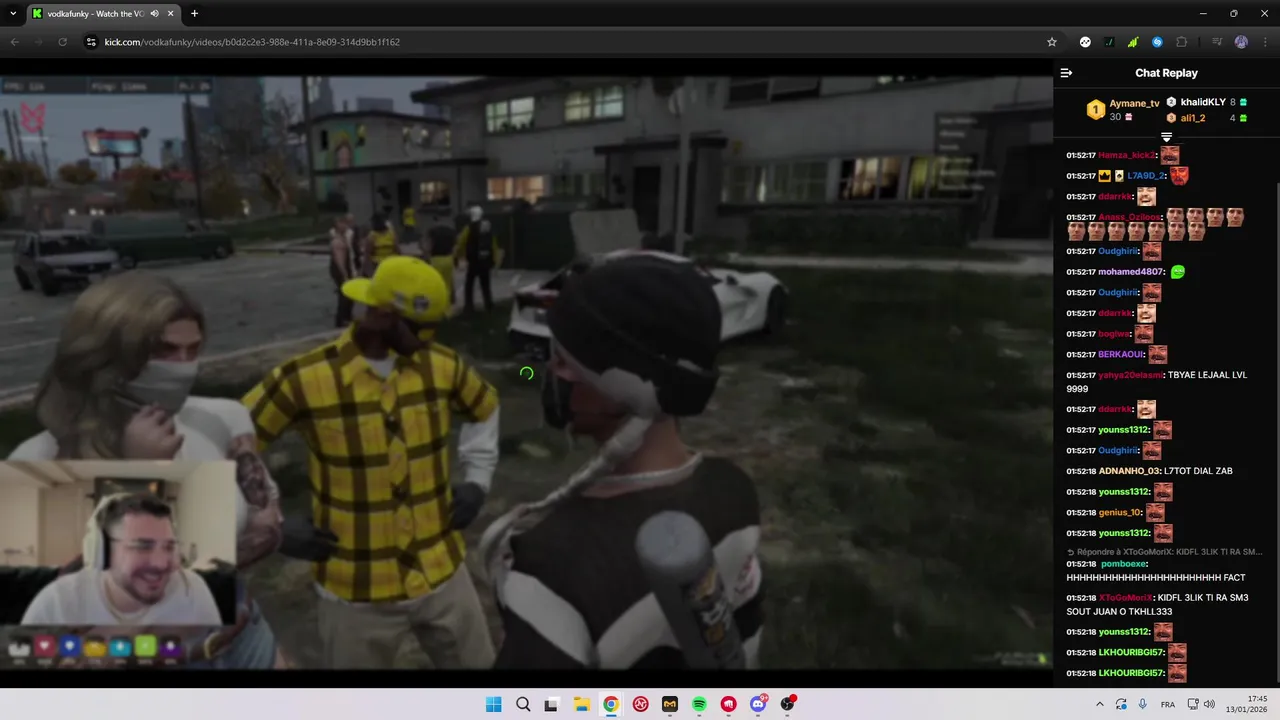This screenshot has height=720, width=1280.
Task: Click username mohamed4807 in chat
Action: [x=1131, y=272]
